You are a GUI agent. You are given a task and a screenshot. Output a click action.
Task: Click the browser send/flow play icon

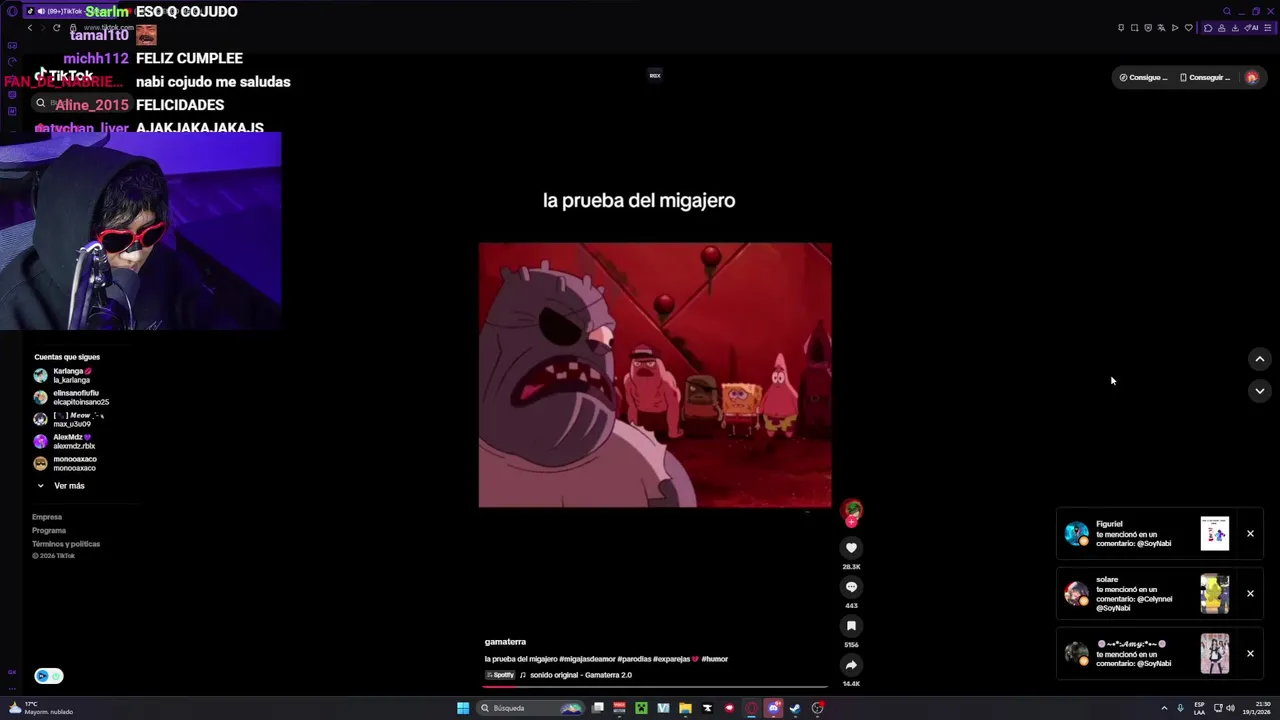[x=1175, y=28]
